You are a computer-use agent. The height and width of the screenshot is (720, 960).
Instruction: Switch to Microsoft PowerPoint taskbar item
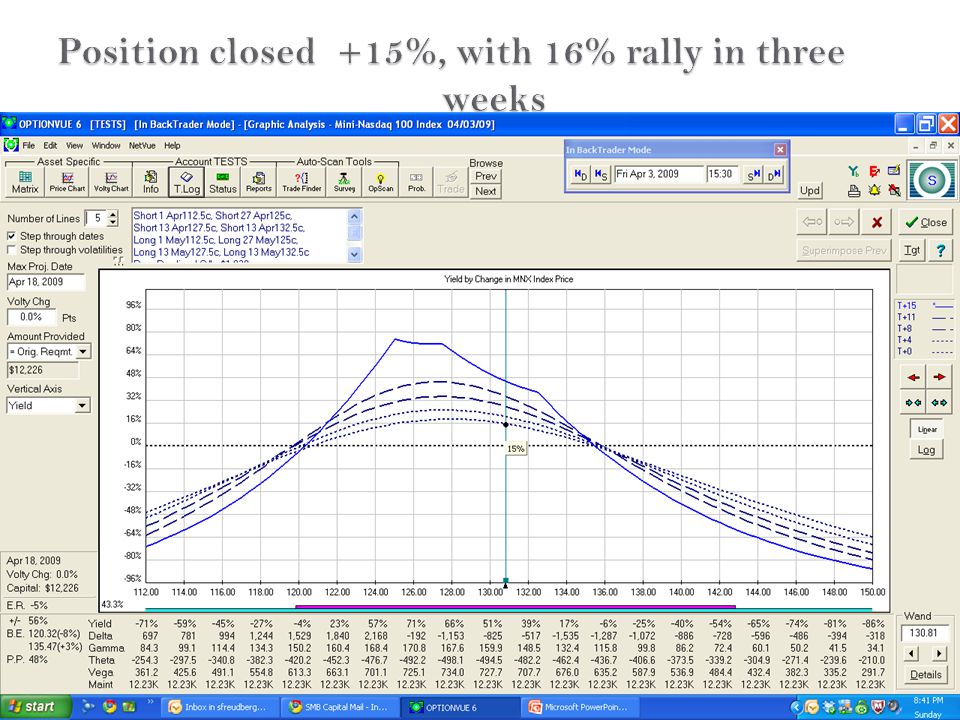click(x=579, y=707)
